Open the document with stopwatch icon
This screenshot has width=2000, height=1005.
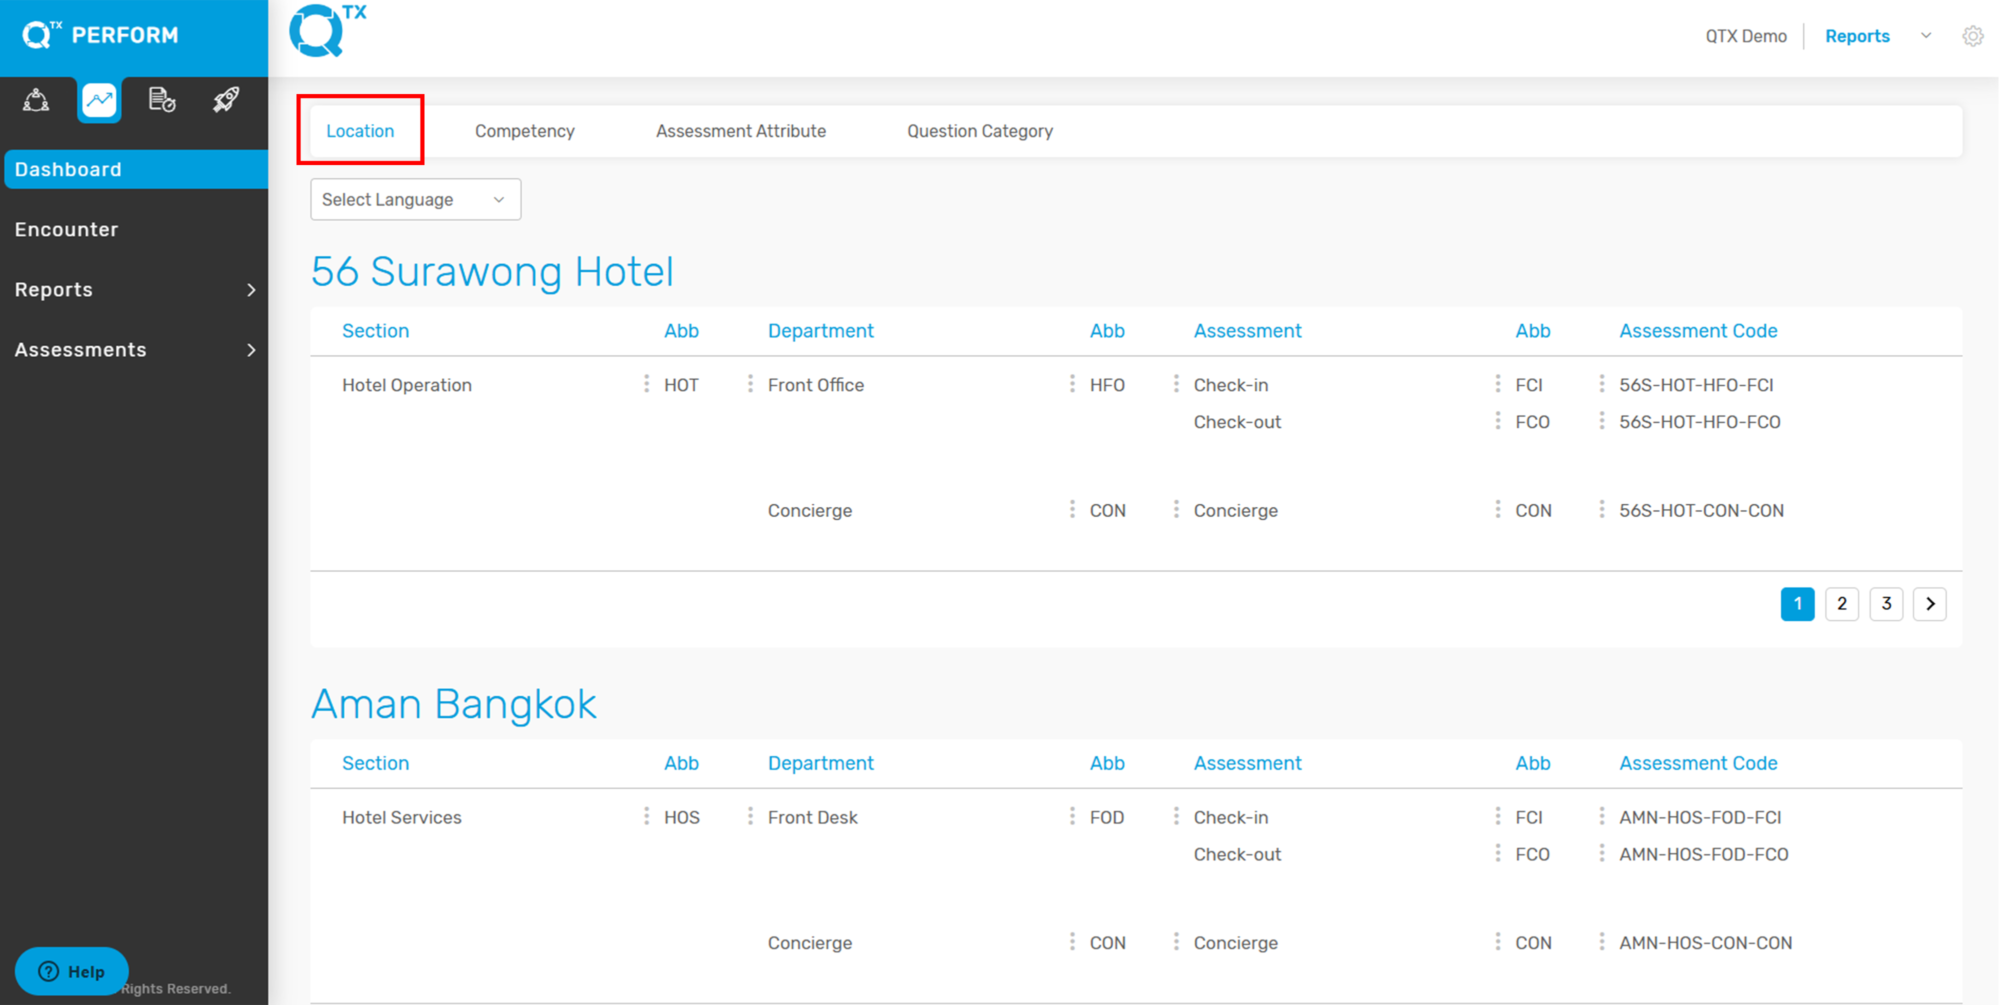click(x=162, y=100)
